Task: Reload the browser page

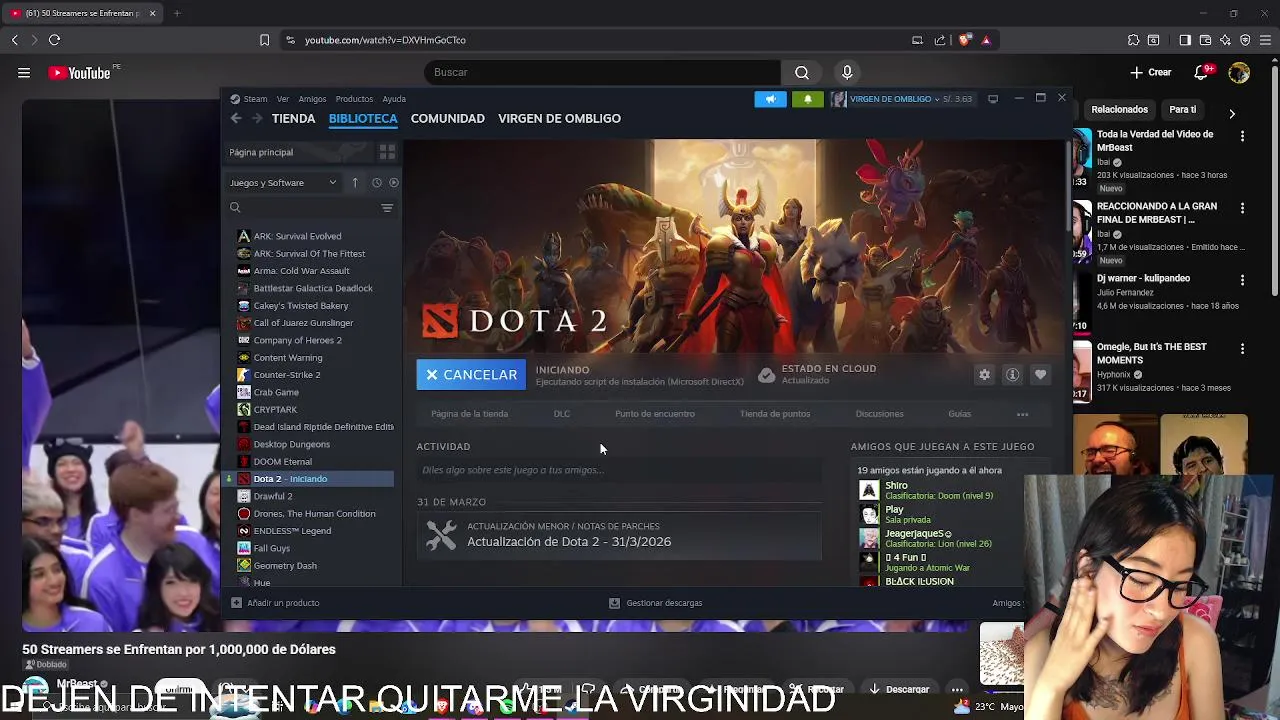Action: (x=54, y=40)
